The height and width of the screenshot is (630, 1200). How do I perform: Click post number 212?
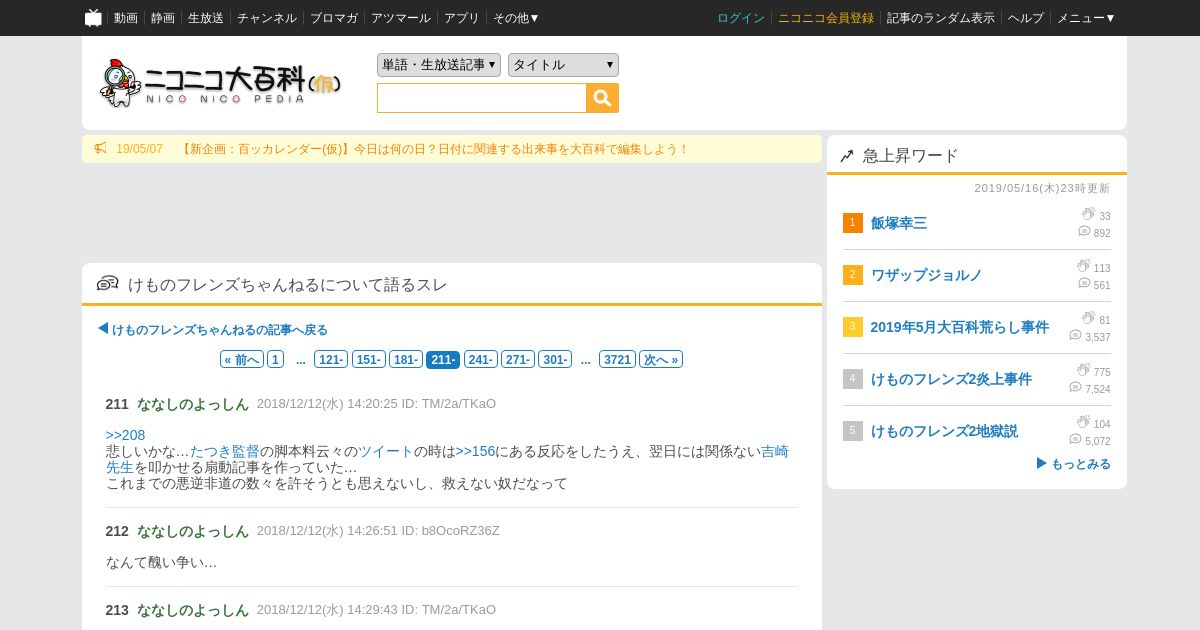coord(117,531)
